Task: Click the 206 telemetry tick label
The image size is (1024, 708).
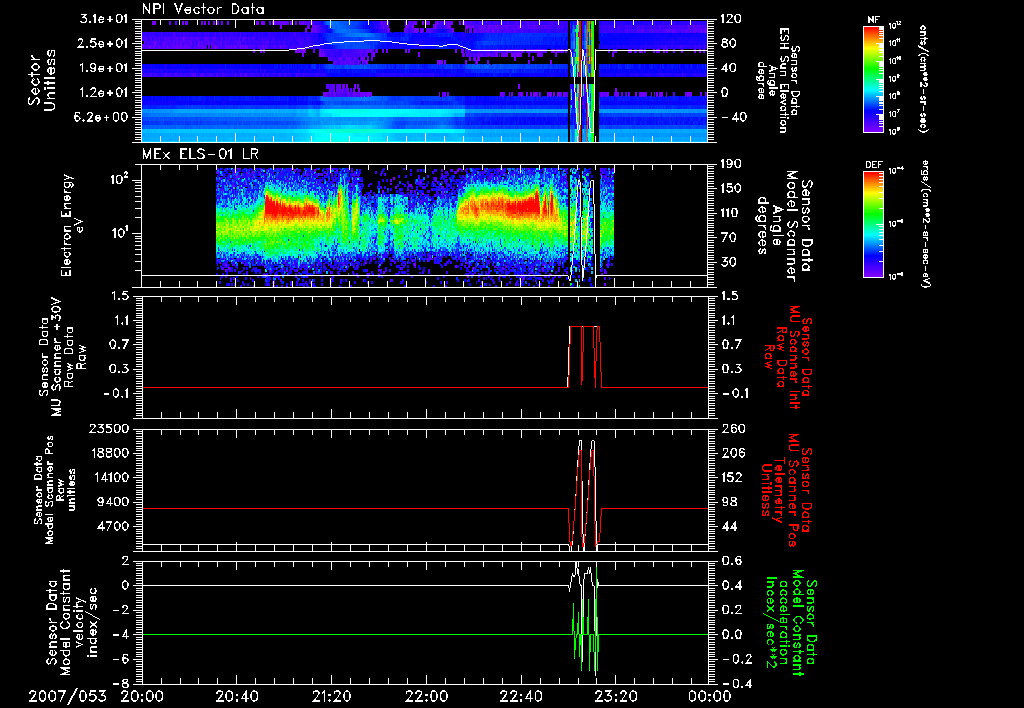Action: 731,453
